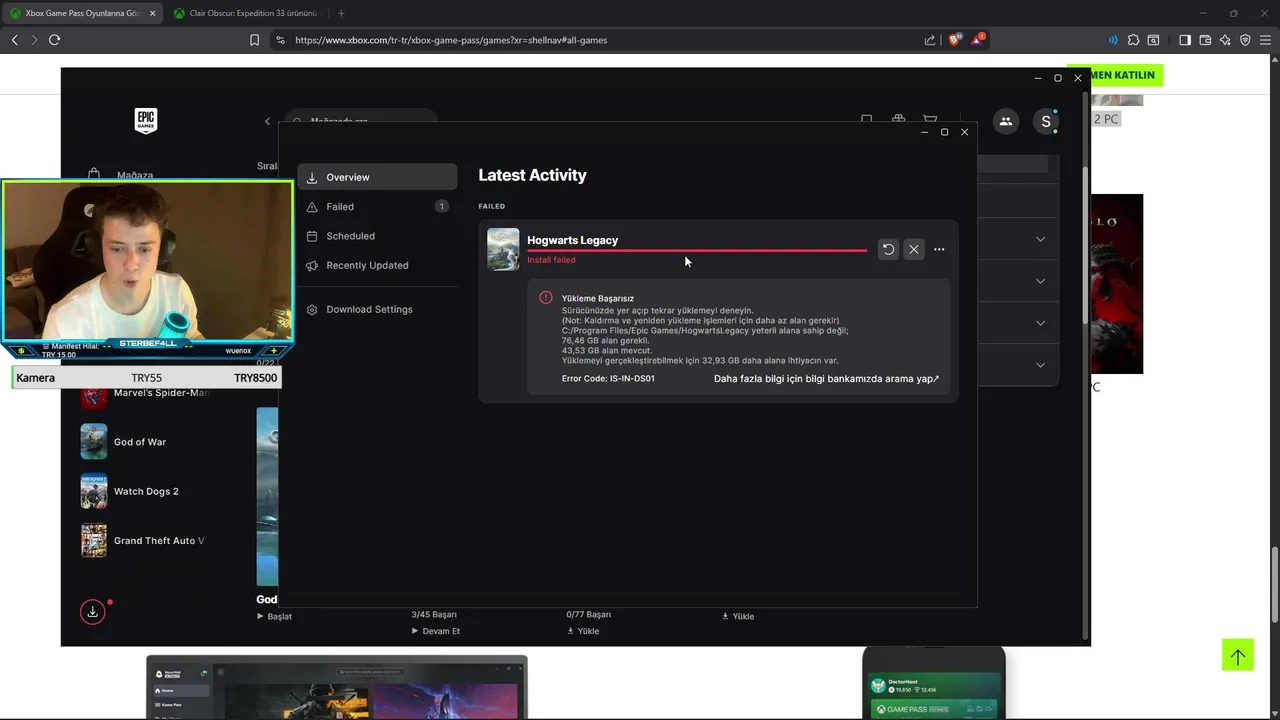1280x720 pixels.
Task: Open the knowledge base search link
Action: 826,379
